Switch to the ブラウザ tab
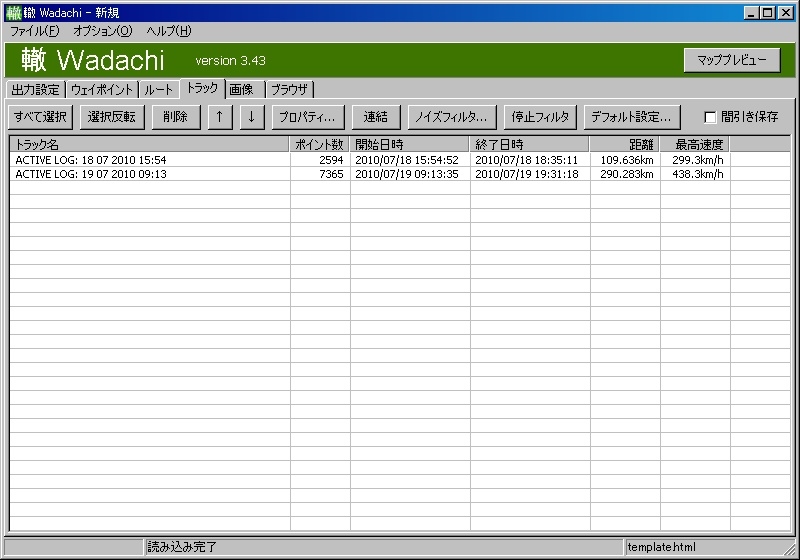The image size is (800, 560). coord(289,90)
